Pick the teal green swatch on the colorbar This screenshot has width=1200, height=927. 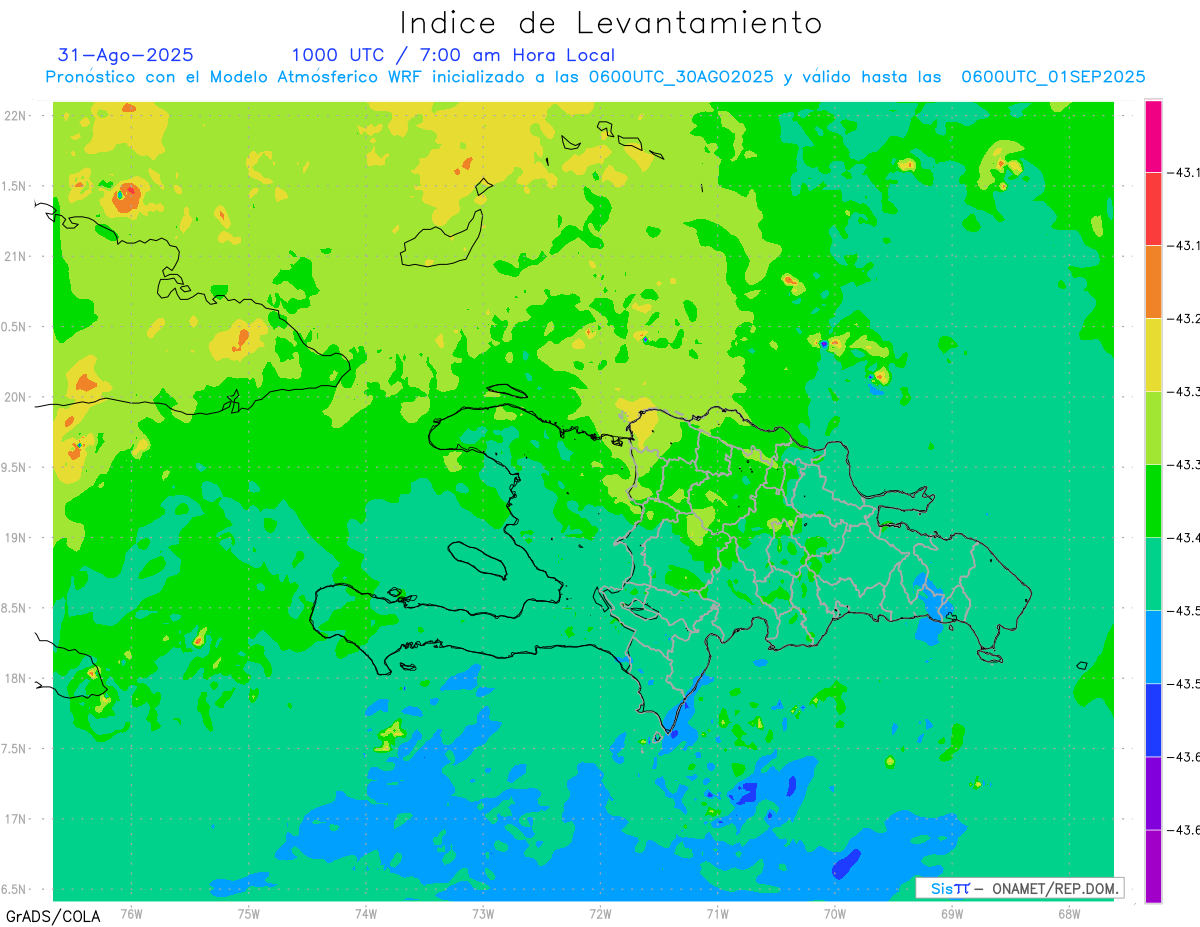(x=1153, y=574)
